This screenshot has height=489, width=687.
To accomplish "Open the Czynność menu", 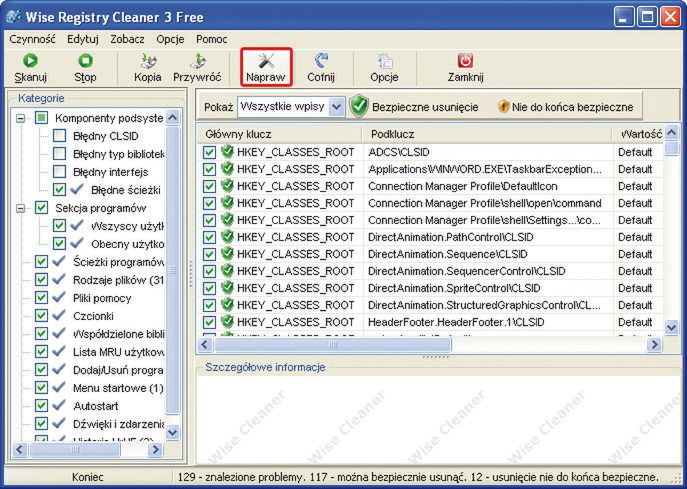I will [x=32, y=39].
